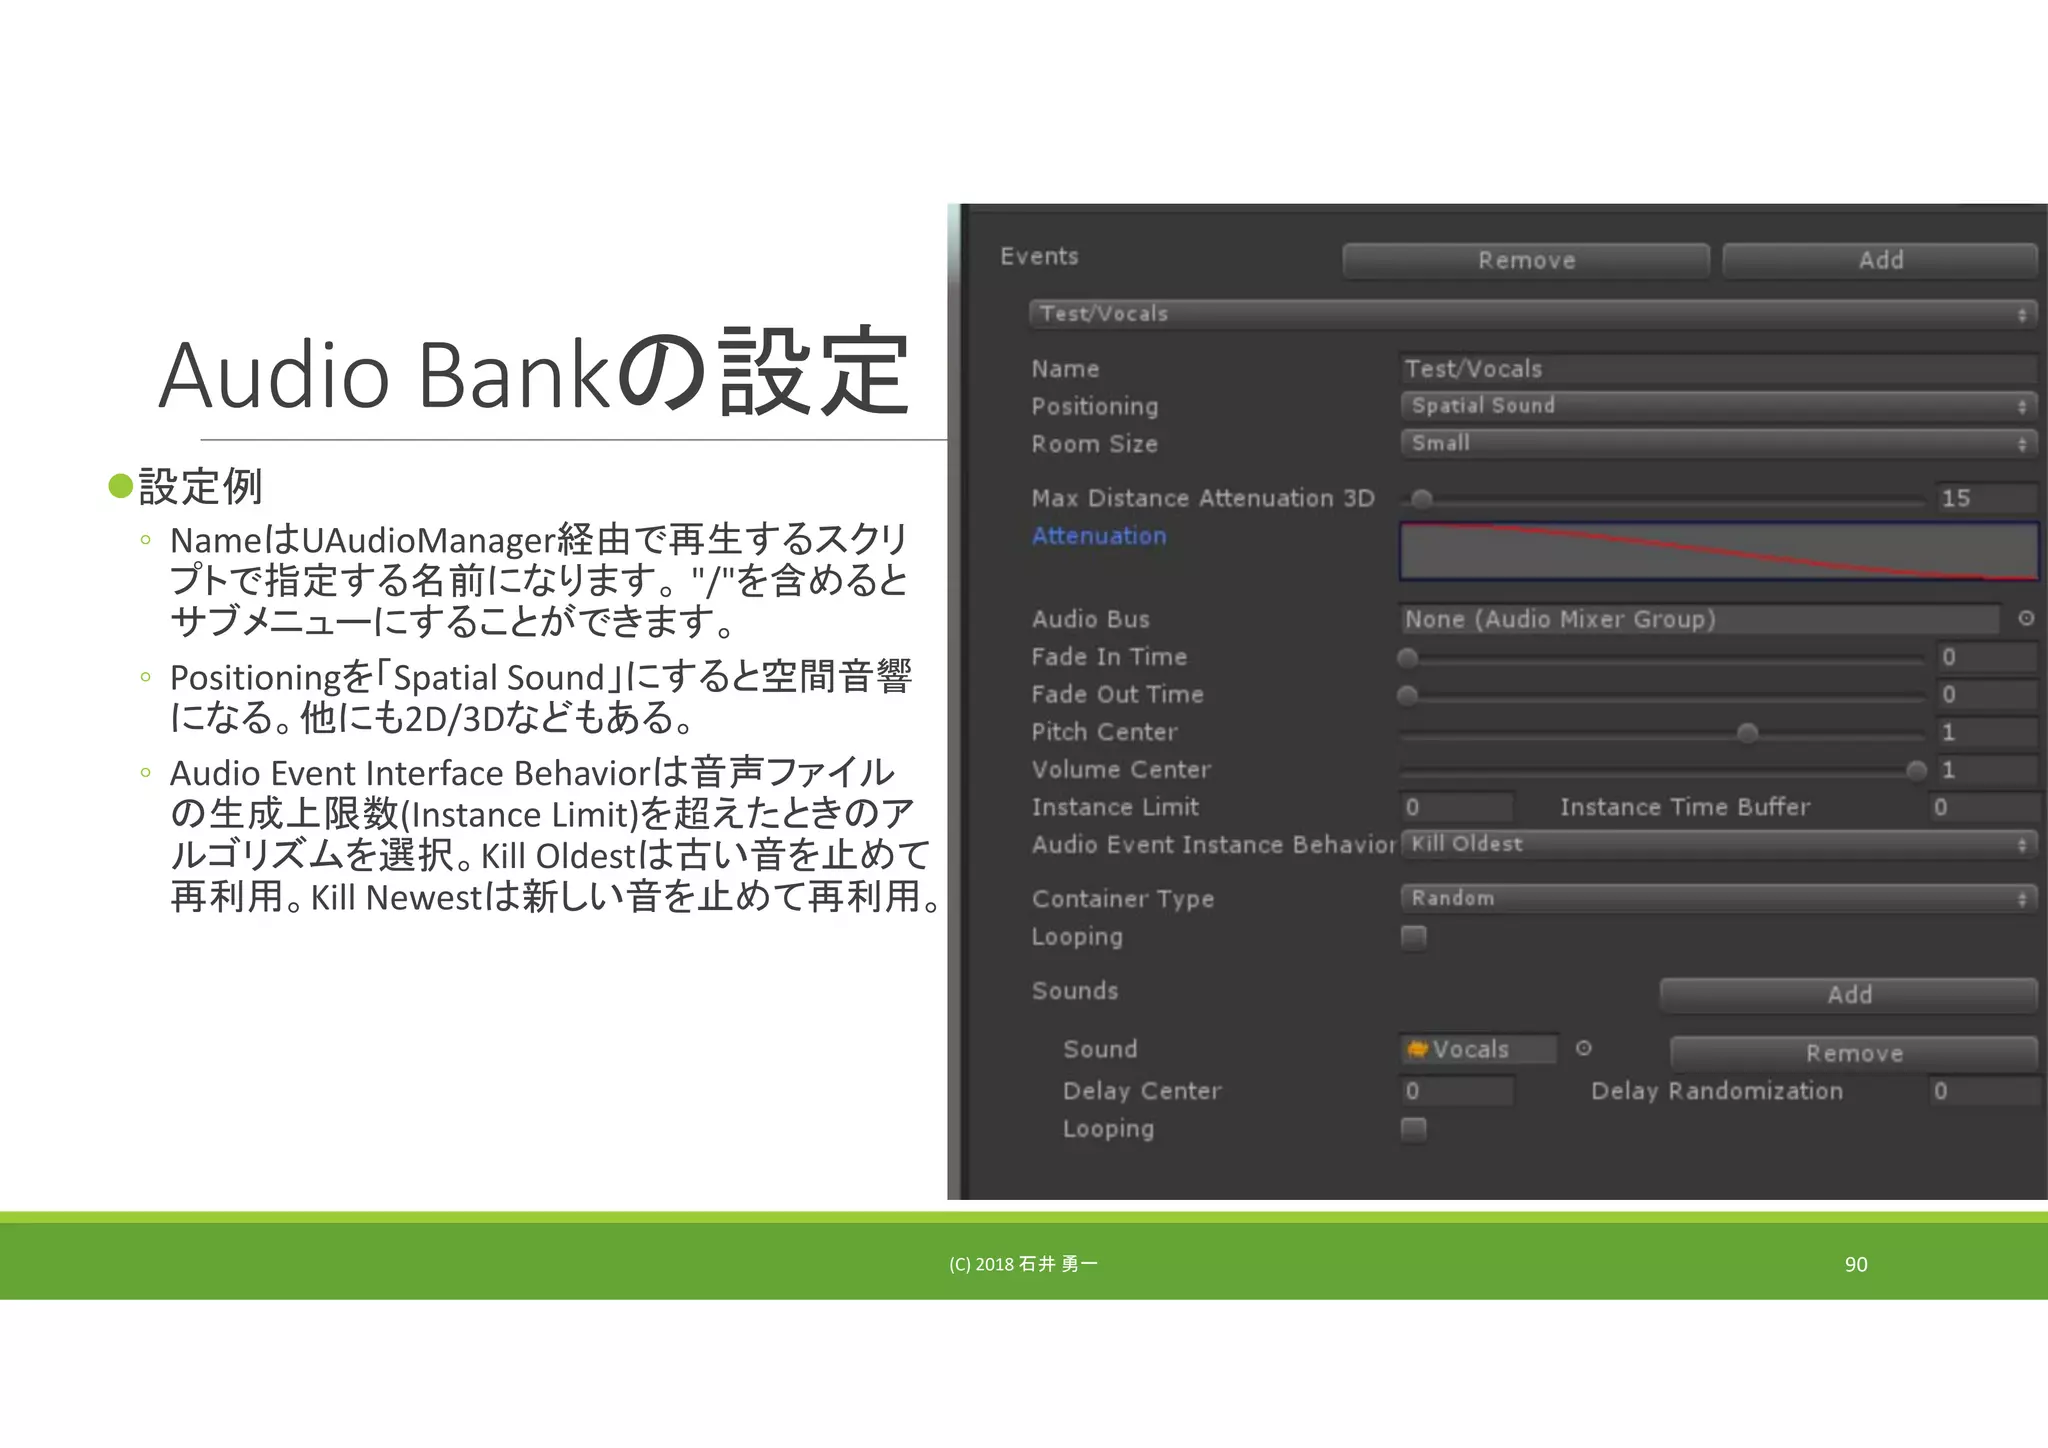Click slide page number 90
The width and height of the screenshot is (2048, 1448).
pyautogui.click(x=1856, y=1264)
